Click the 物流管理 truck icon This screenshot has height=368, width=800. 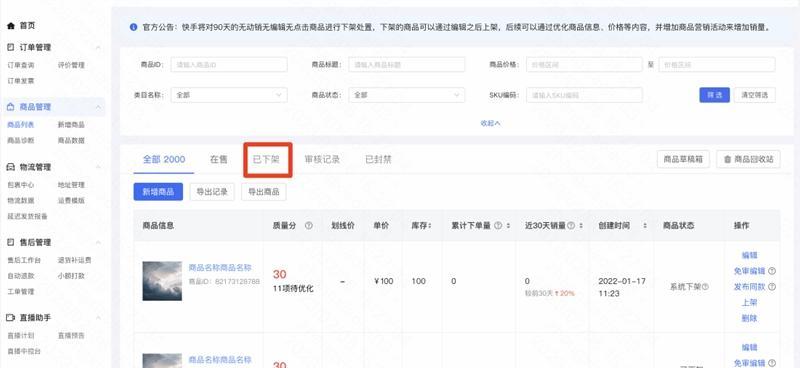click(11, 167)
